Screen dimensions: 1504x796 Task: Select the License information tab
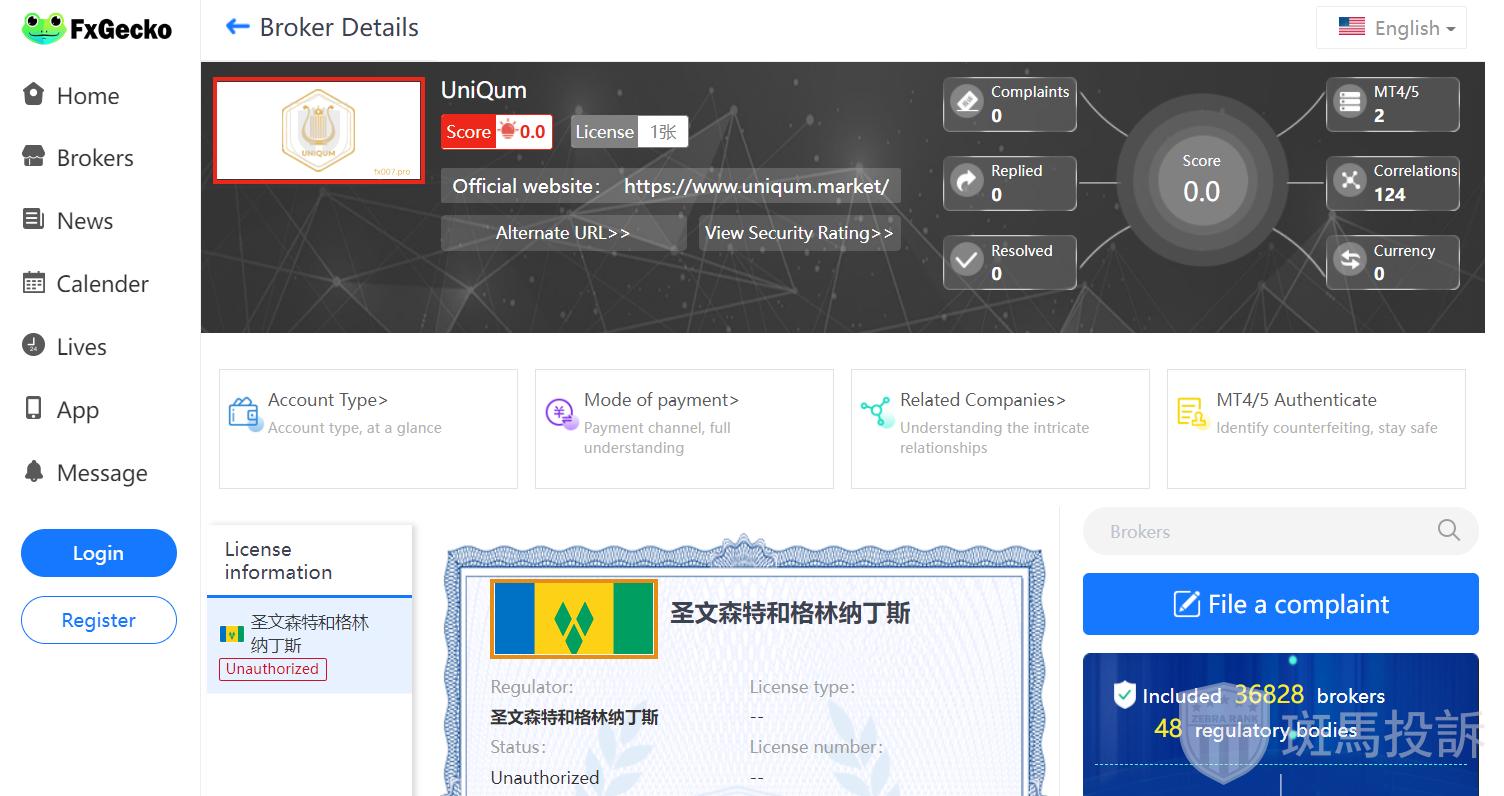coord(278,561)
